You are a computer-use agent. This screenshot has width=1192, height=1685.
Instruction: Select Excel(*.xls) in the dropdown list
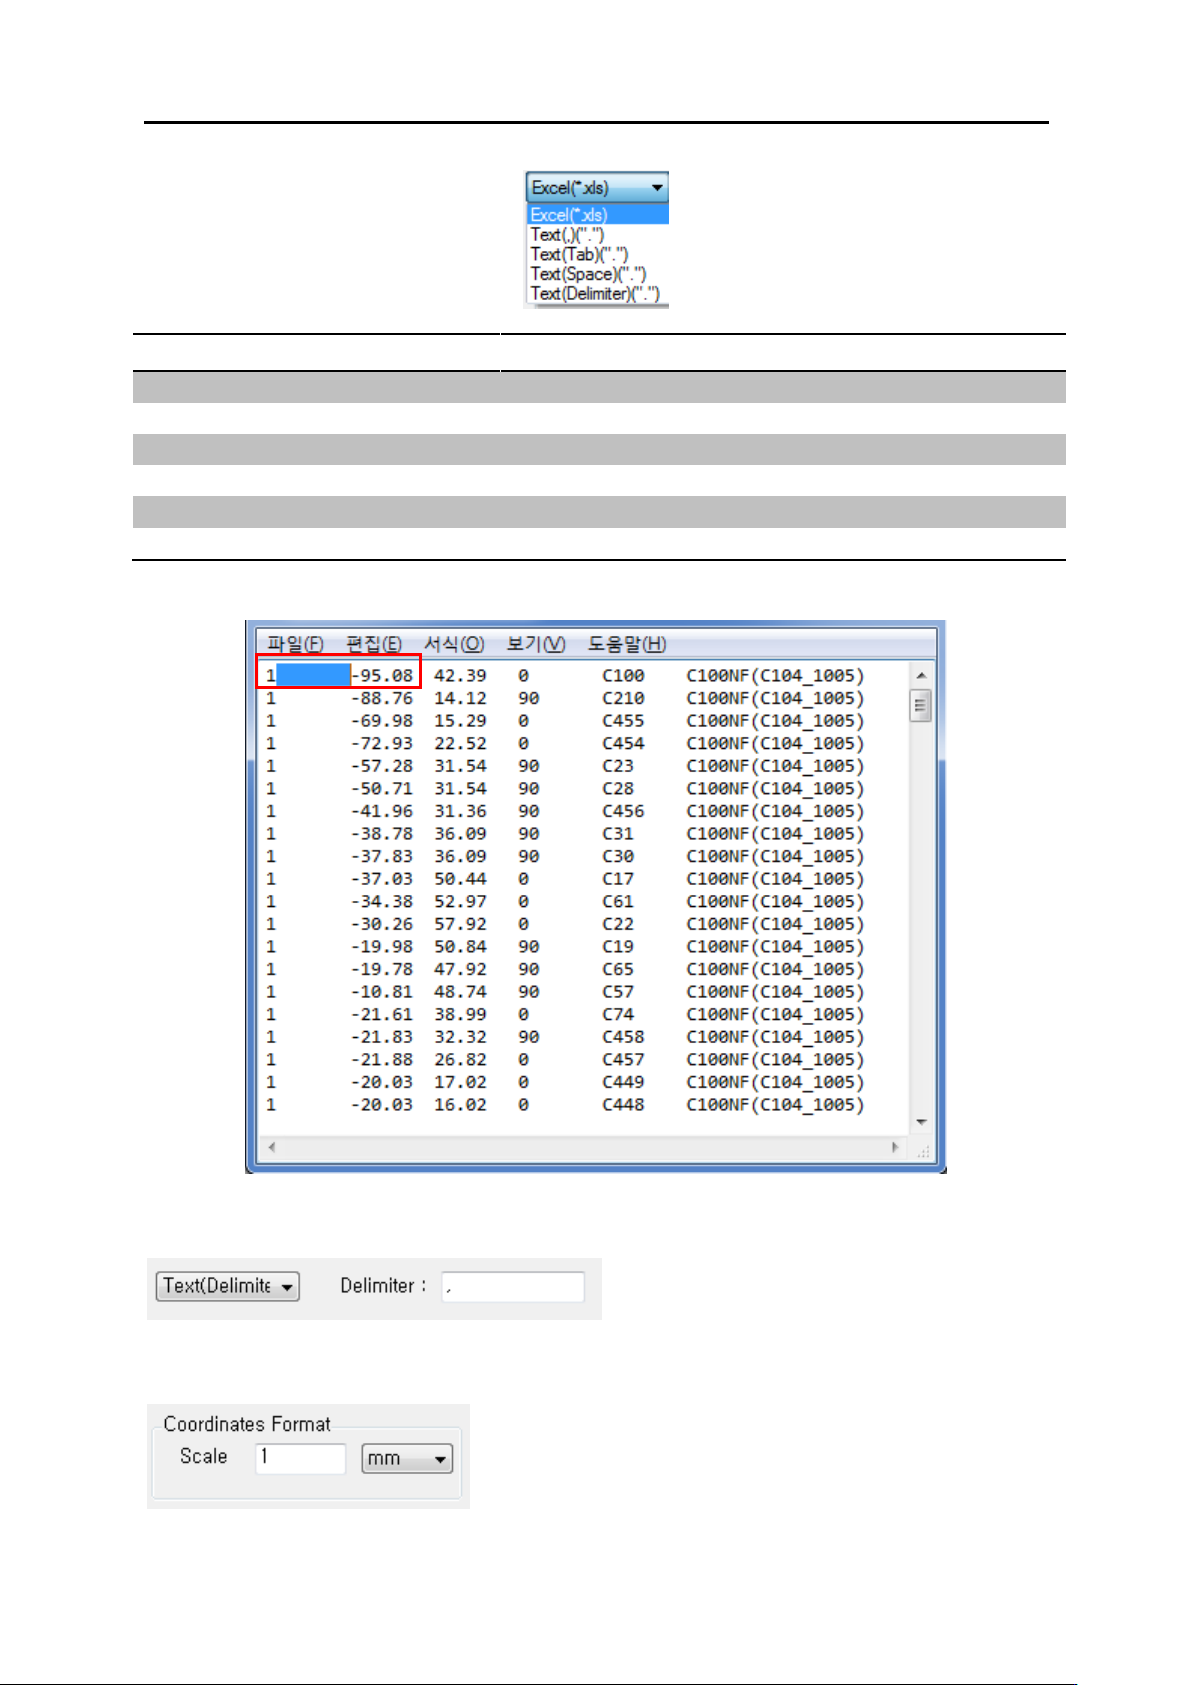coord(597,215)
